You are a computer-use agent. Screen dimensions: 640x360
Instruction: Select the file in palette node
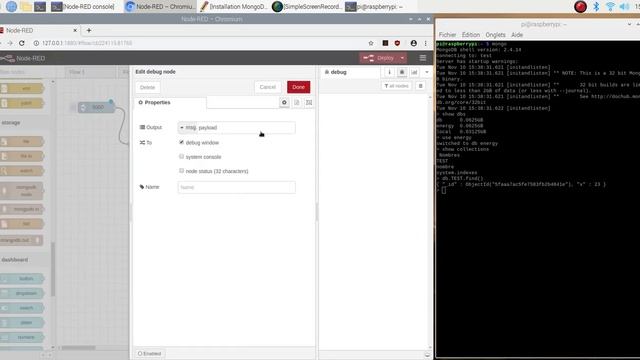pyautogui.click(x=22, y=156)
